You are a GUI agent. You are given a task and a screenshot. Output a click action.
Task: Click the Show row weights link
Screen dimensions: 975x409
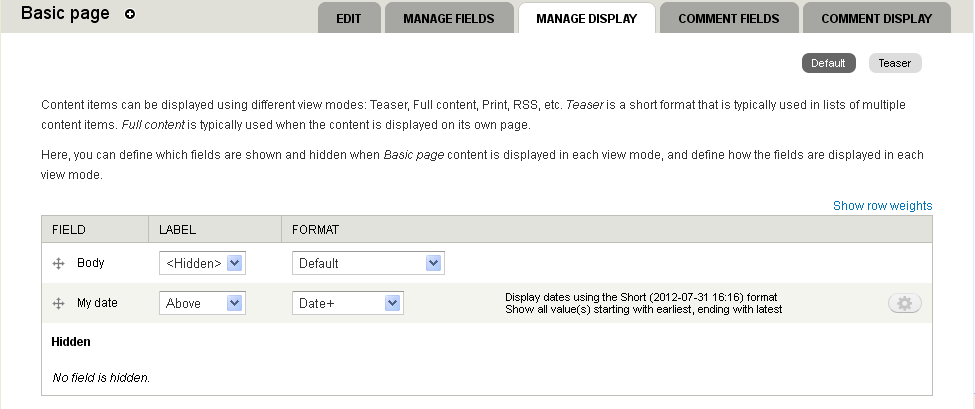tap(882, 206)
